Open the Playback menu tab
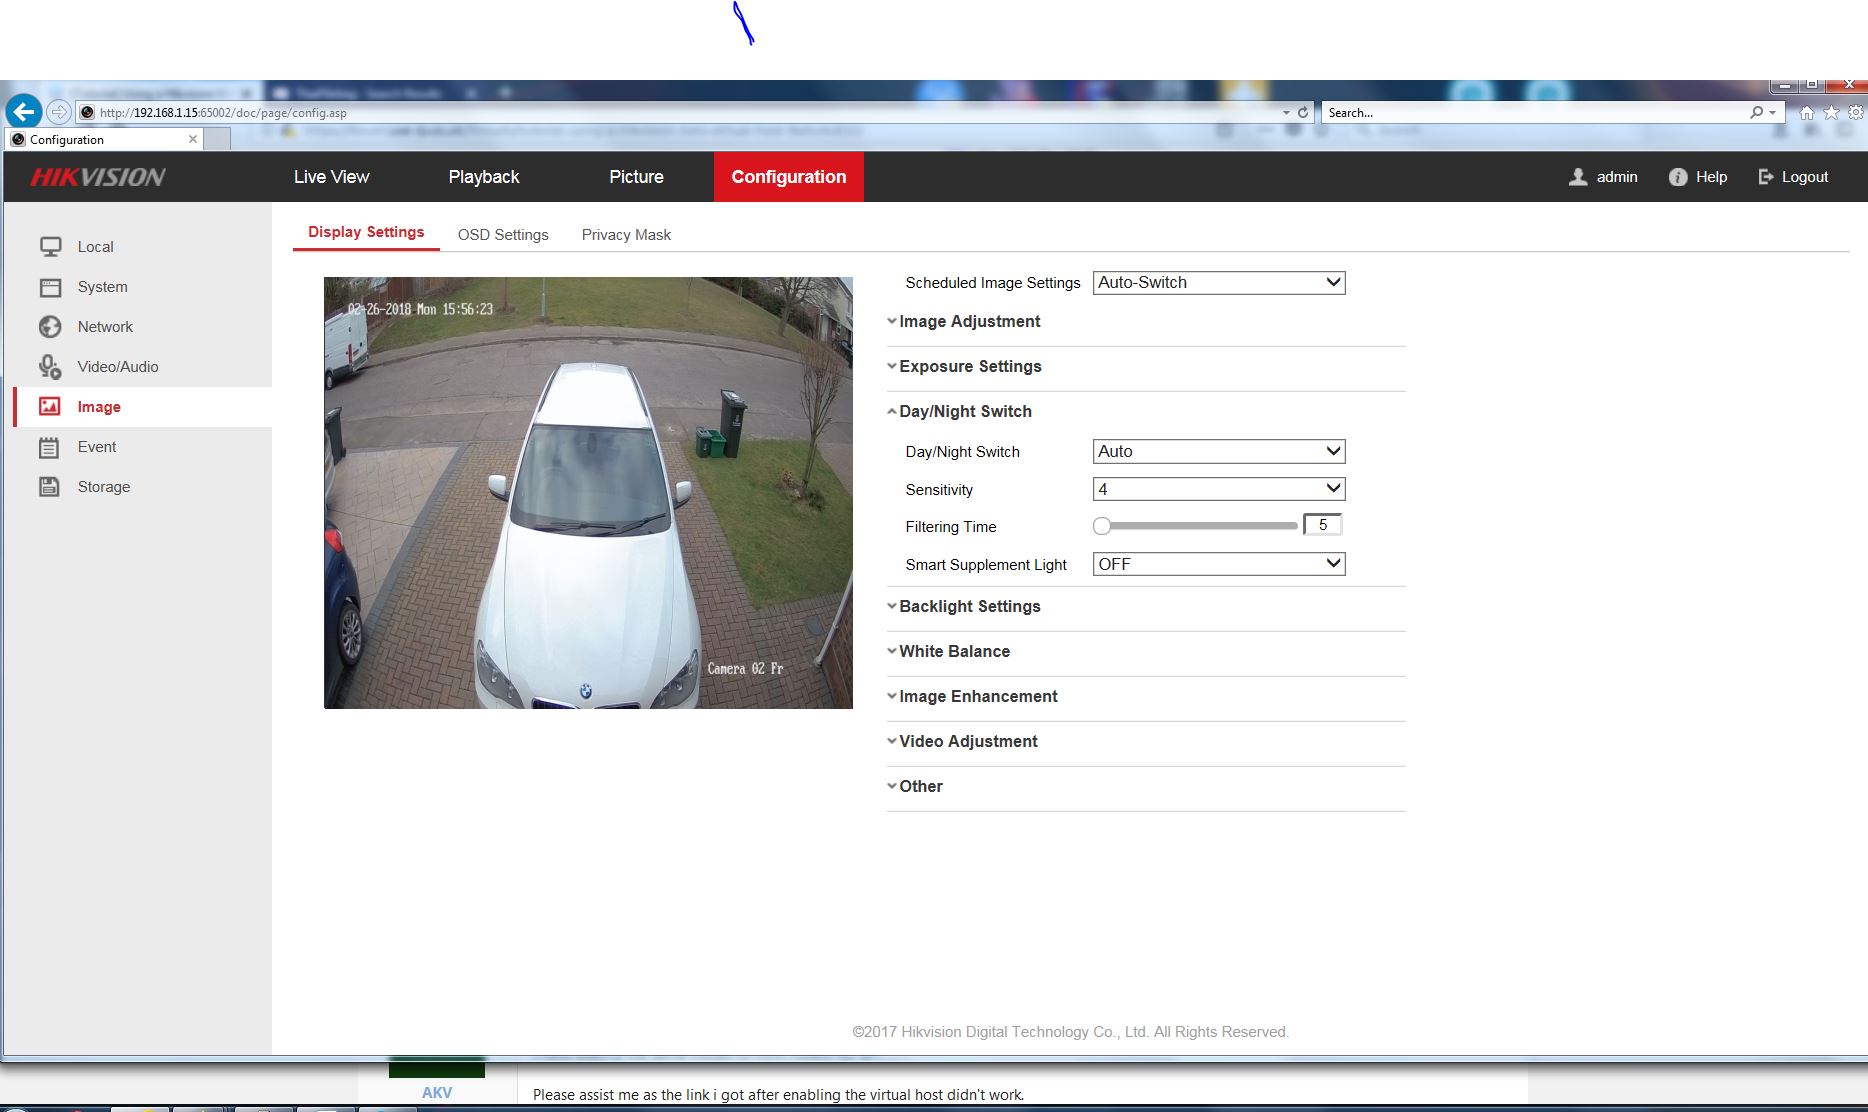The height and width of the screenshot is (1112, 1868). coord(484,177)
